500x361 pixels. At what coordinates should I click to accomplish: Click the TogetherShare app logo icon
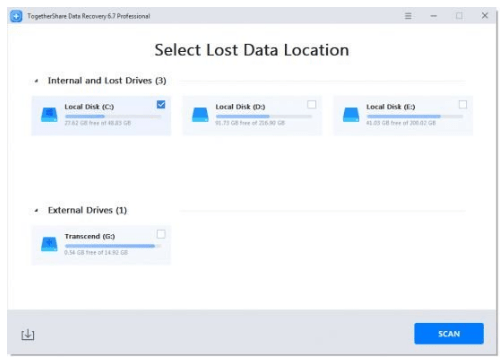coord(16,16)
